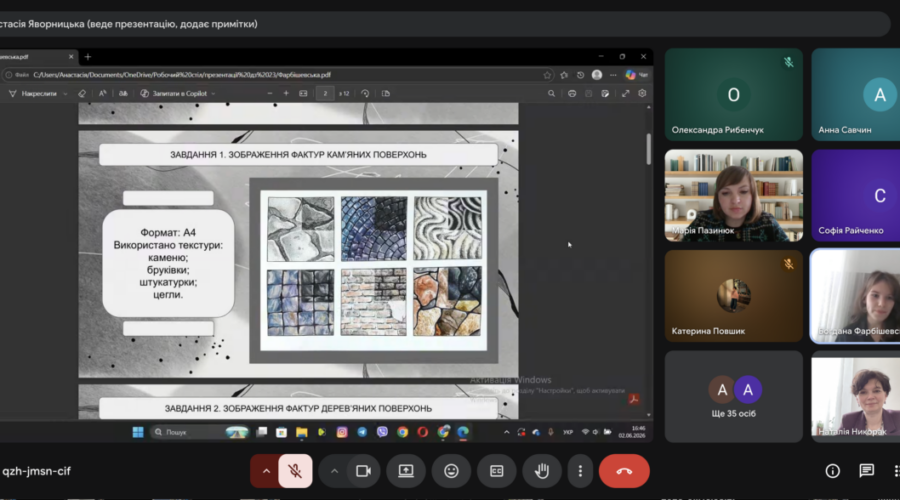Switch the УКР keyboard language indicator
900x500 pixels.
click(568, 432)
